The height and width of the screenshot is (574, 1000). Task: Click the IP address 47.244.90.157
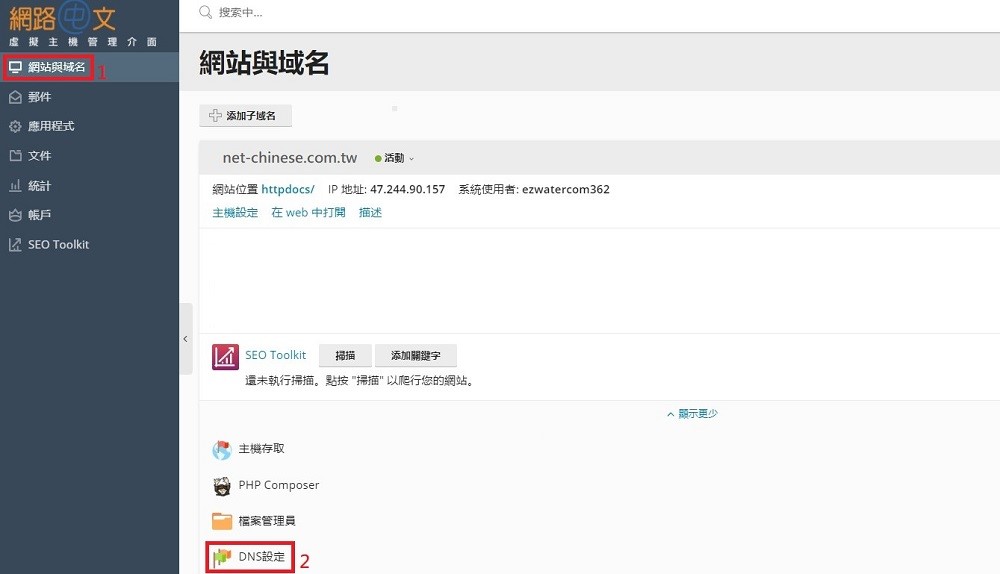point(408,189)
